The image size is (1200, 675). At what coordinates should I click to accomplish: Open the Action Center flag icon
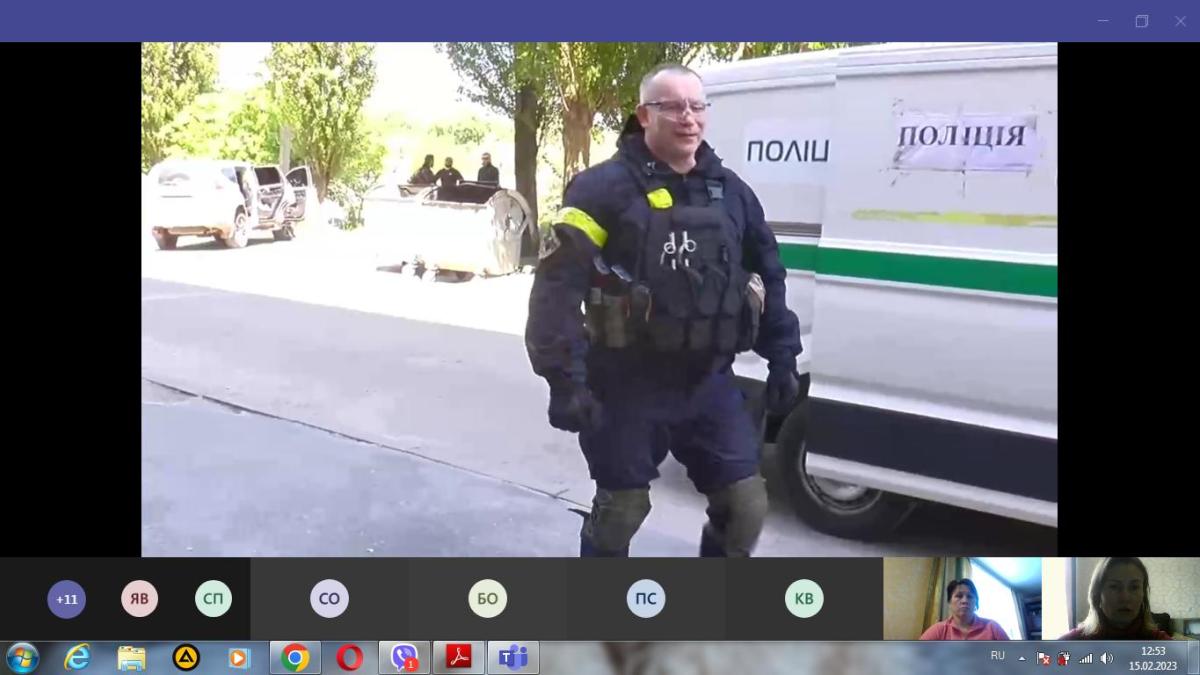[1043, 658]
